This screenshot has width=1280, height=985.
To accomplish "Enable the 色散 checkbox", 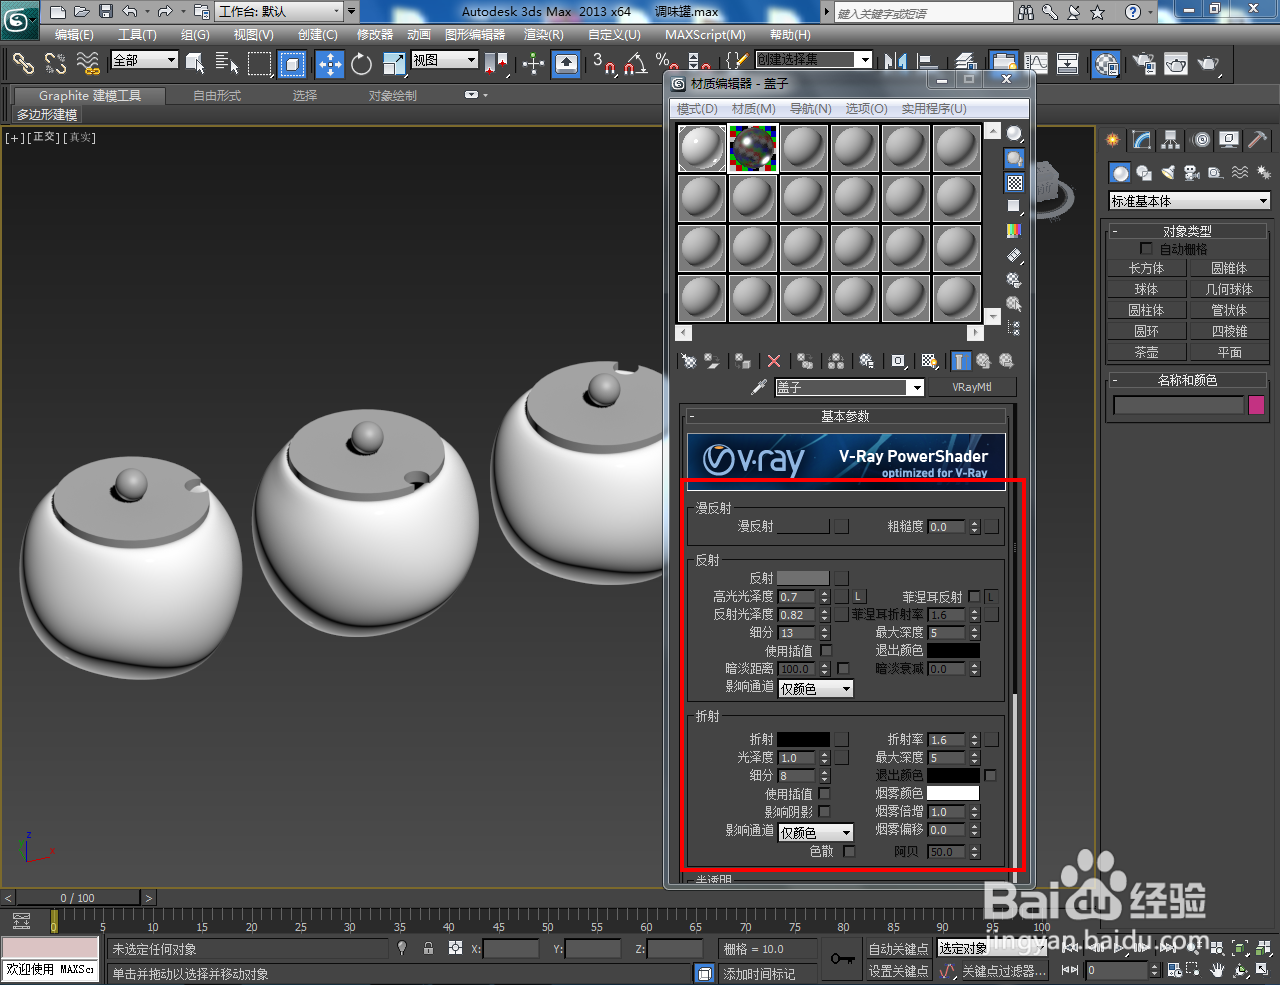I will click(849, 851).
